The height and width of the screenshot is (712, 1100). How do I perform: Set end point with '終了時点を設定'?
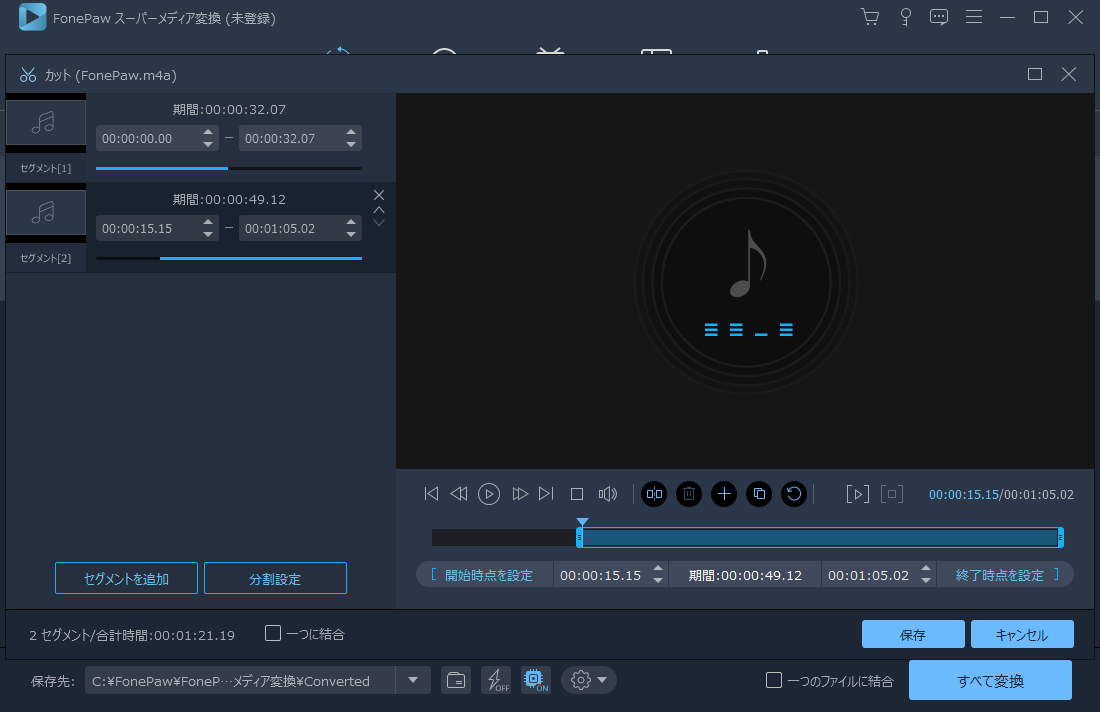(x=1007, y=575)
